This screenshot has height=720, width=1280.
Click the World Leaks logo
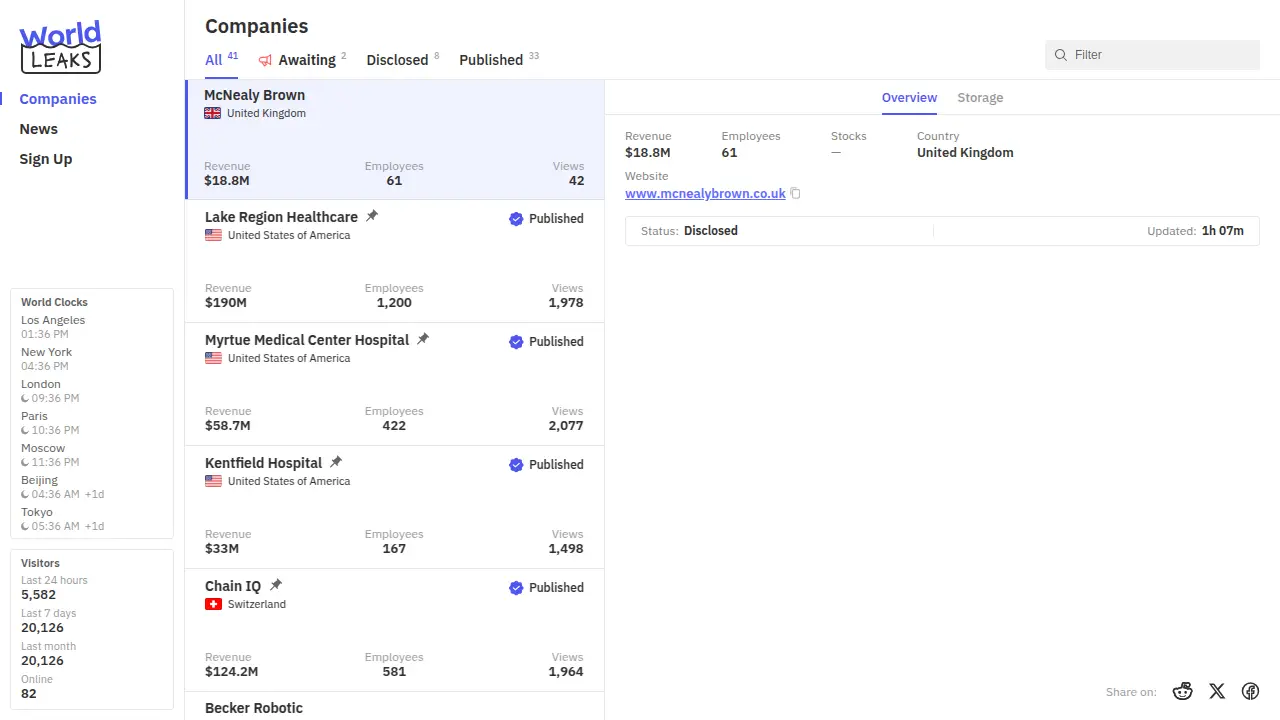click(60, 47)
